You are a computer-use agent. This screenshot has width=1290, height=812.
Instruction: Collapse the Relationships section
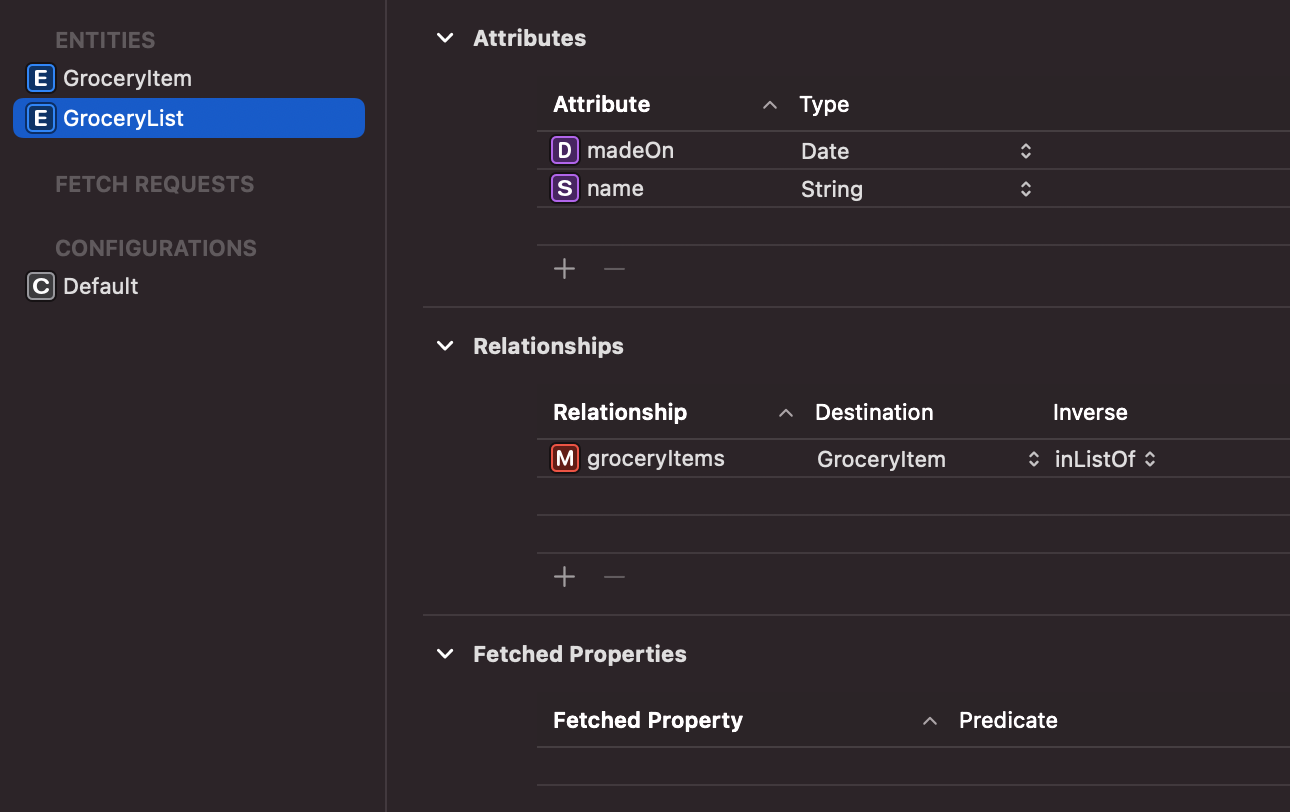445,346
